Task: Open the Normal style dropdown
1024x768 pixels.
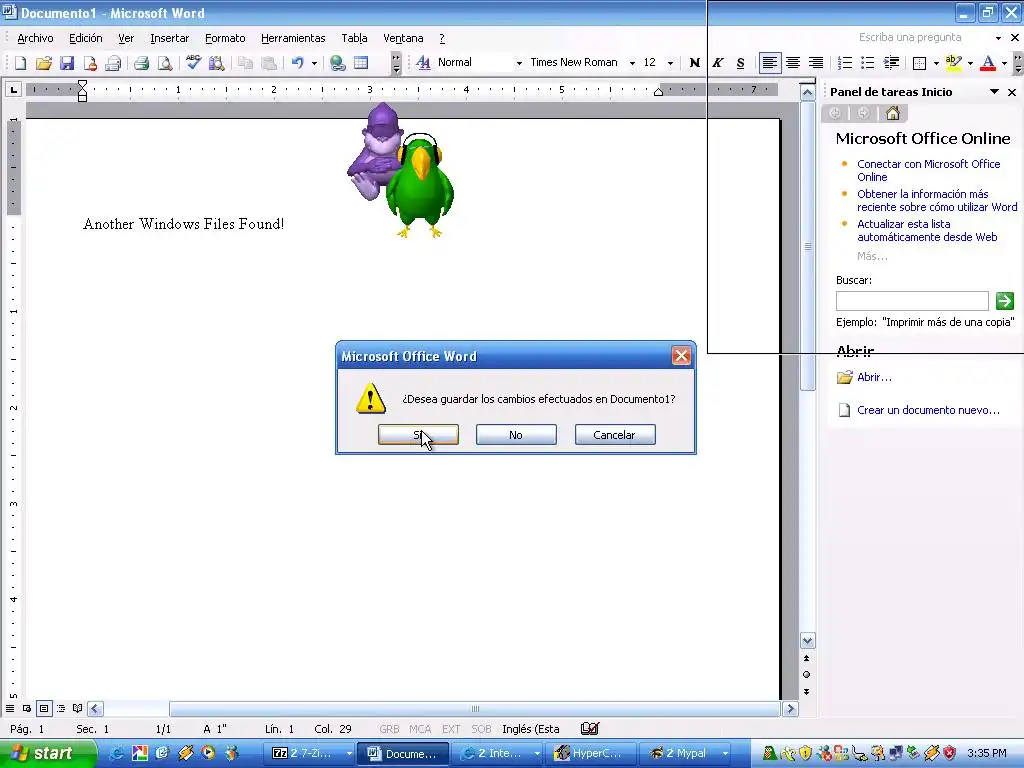Action: click(519, 63)
